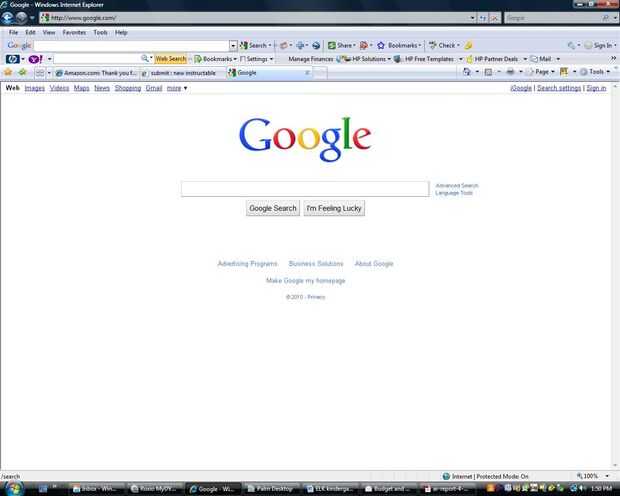620x496 pixels.
Task: Click the Google Toolbar Search button
Action: 255,45
